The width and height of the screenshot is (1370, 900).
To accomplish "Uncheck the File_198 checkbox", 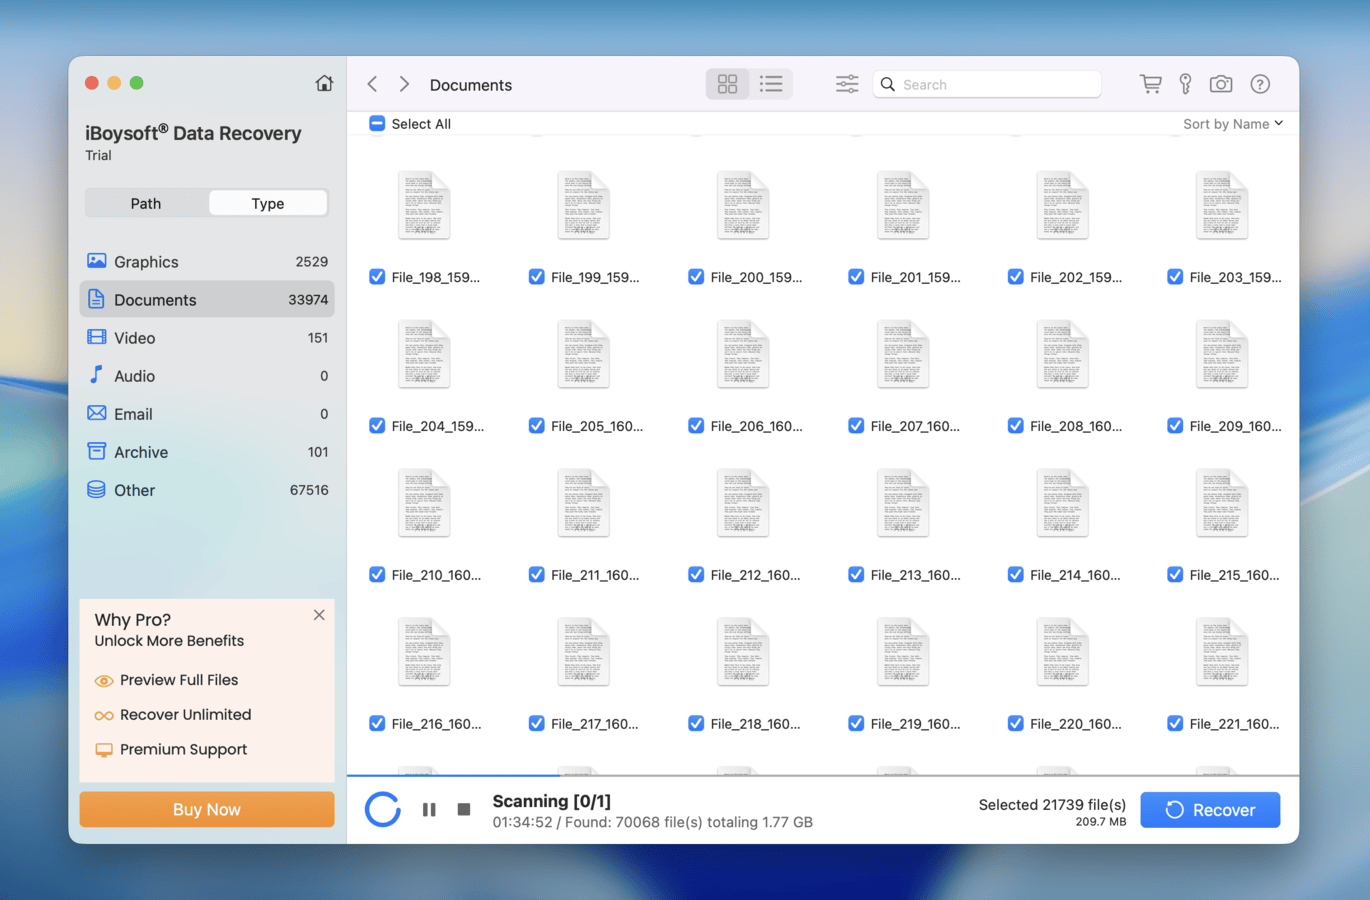I will click(377, 277).
